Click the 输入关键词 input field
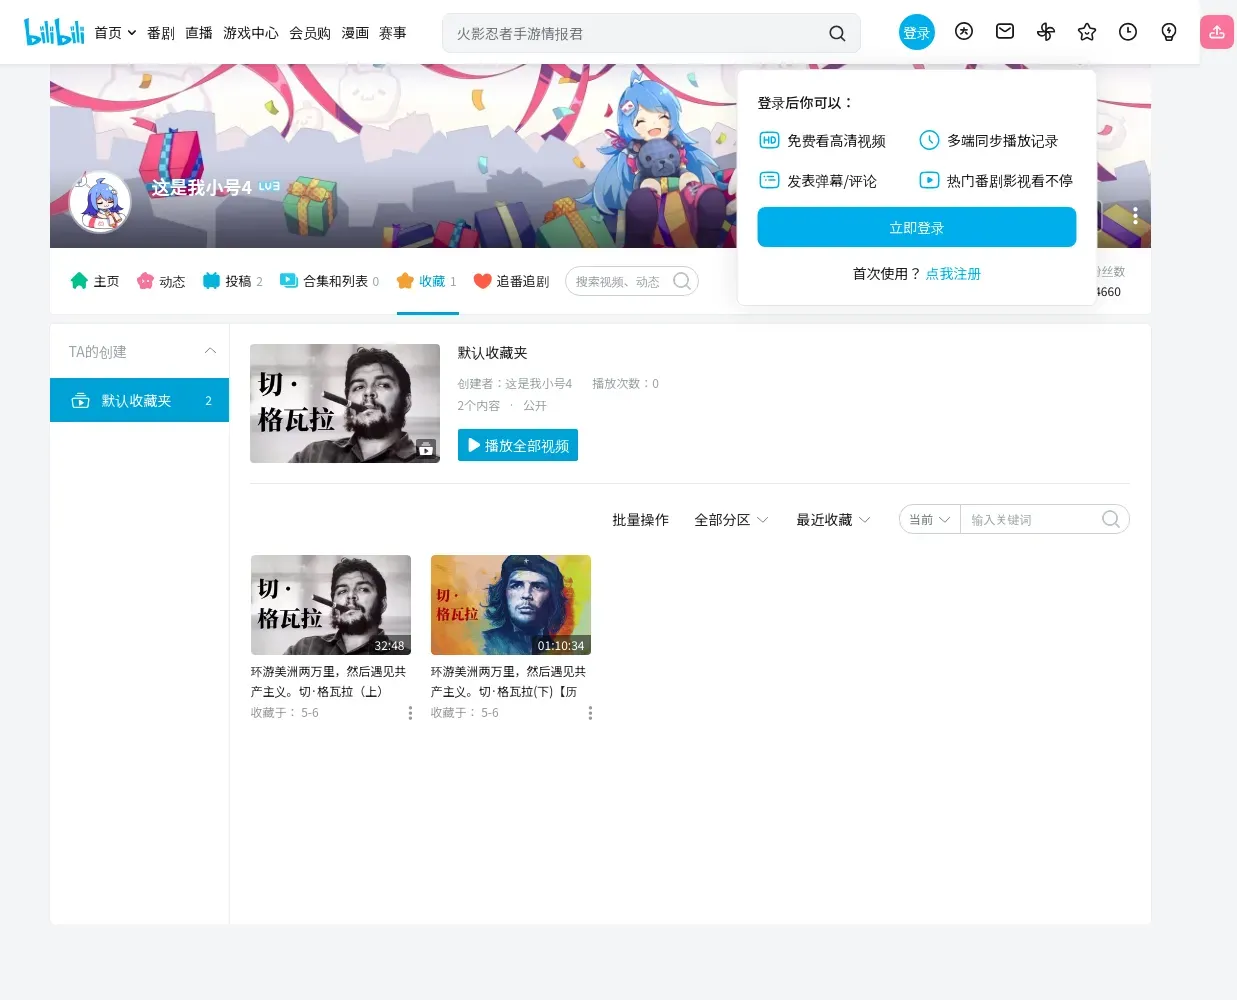The width and height of the screenshot is (1237, 1000). [x=1030, y=519]
